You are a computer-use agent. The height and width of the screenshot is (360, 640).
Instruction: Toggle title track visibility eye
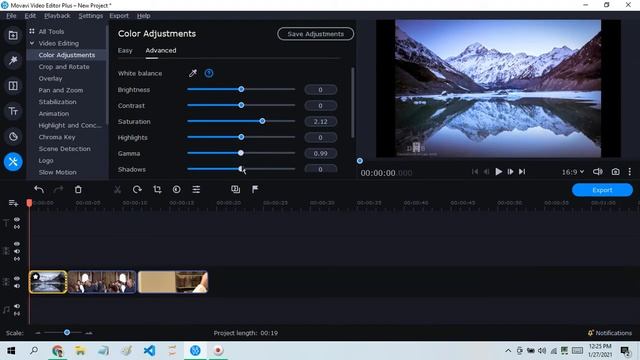coord(17,219)
